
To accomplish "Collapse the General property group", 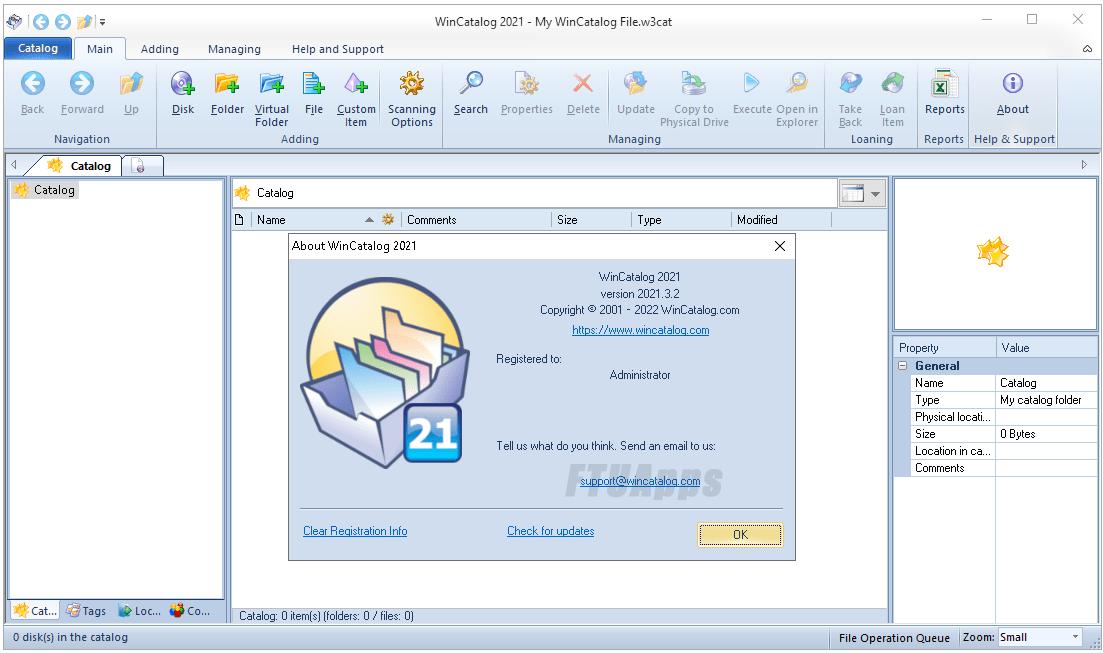I will [903, 366].
